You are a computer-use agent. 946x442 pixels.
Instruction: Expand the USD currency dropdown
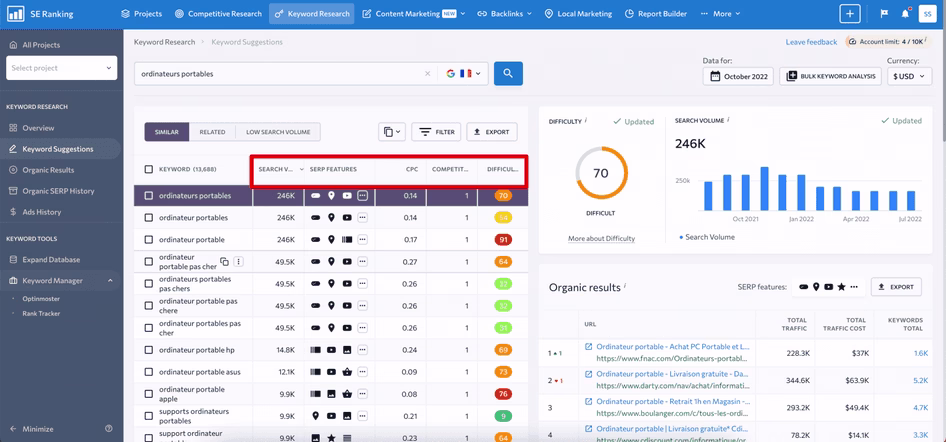click(909, 76)
